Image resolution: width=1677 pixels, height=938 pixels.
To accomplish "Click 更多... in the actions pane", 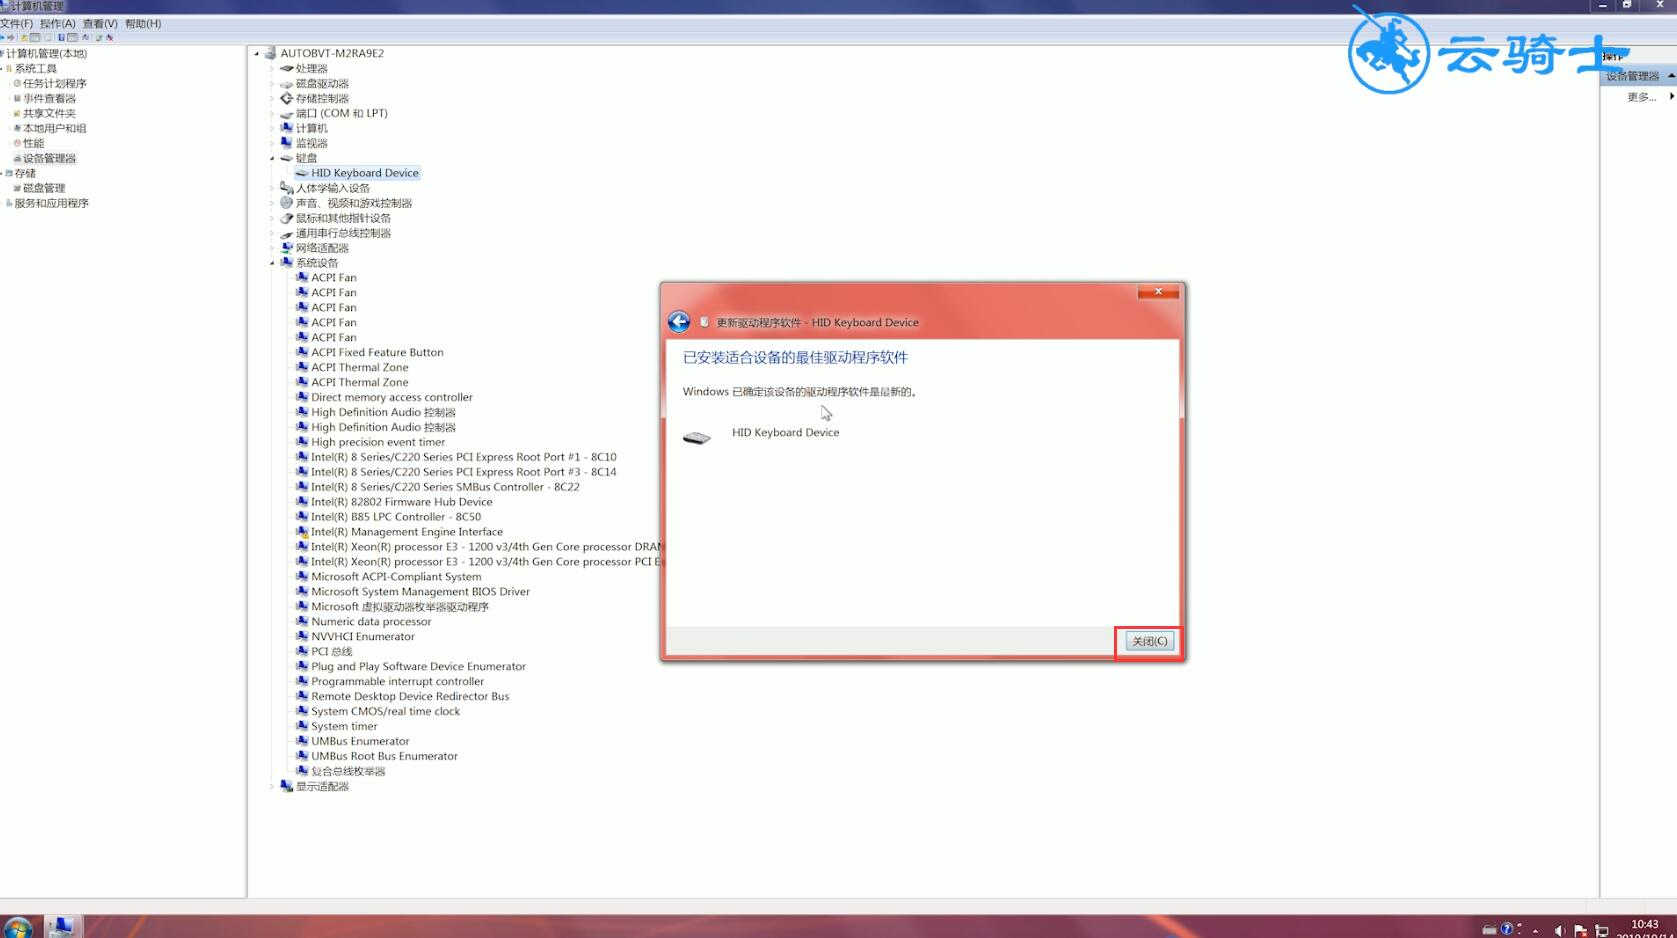I will pos(1641,96).
